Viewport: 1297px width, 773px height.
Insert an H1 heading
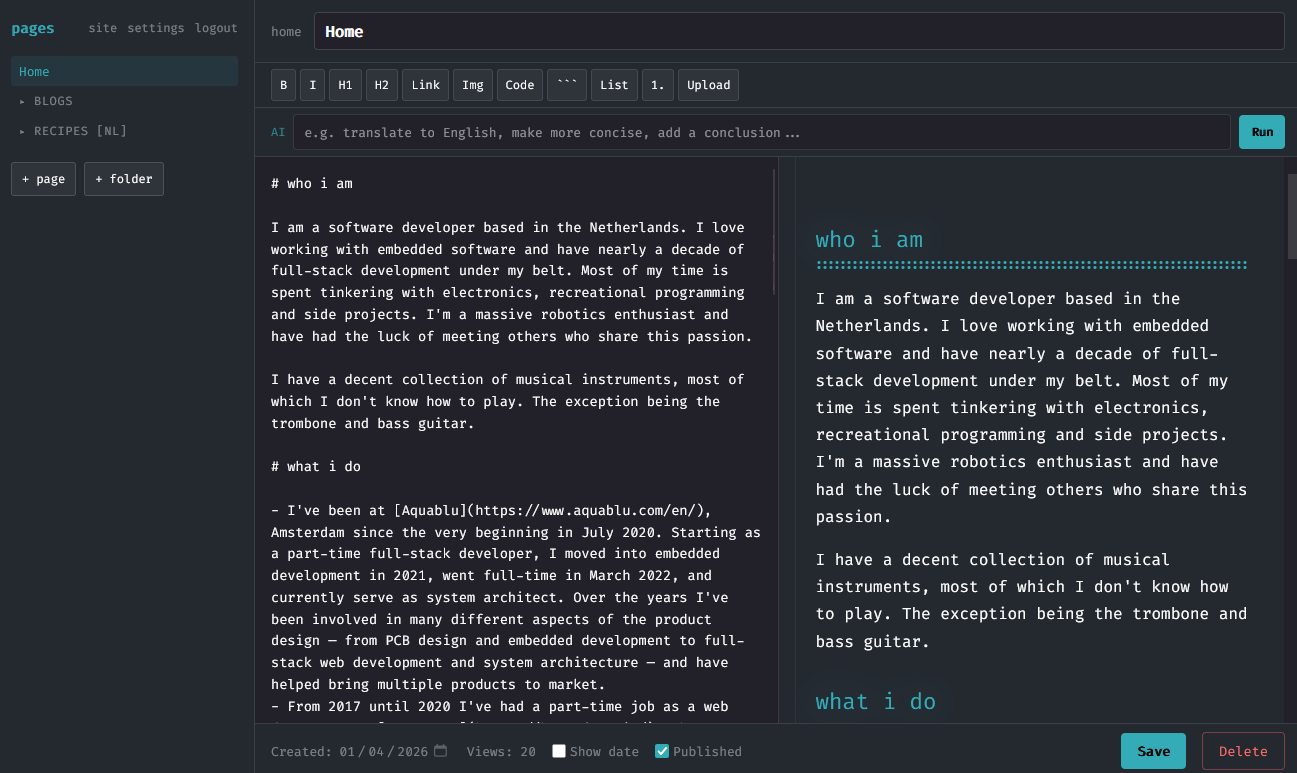(345, 85)
